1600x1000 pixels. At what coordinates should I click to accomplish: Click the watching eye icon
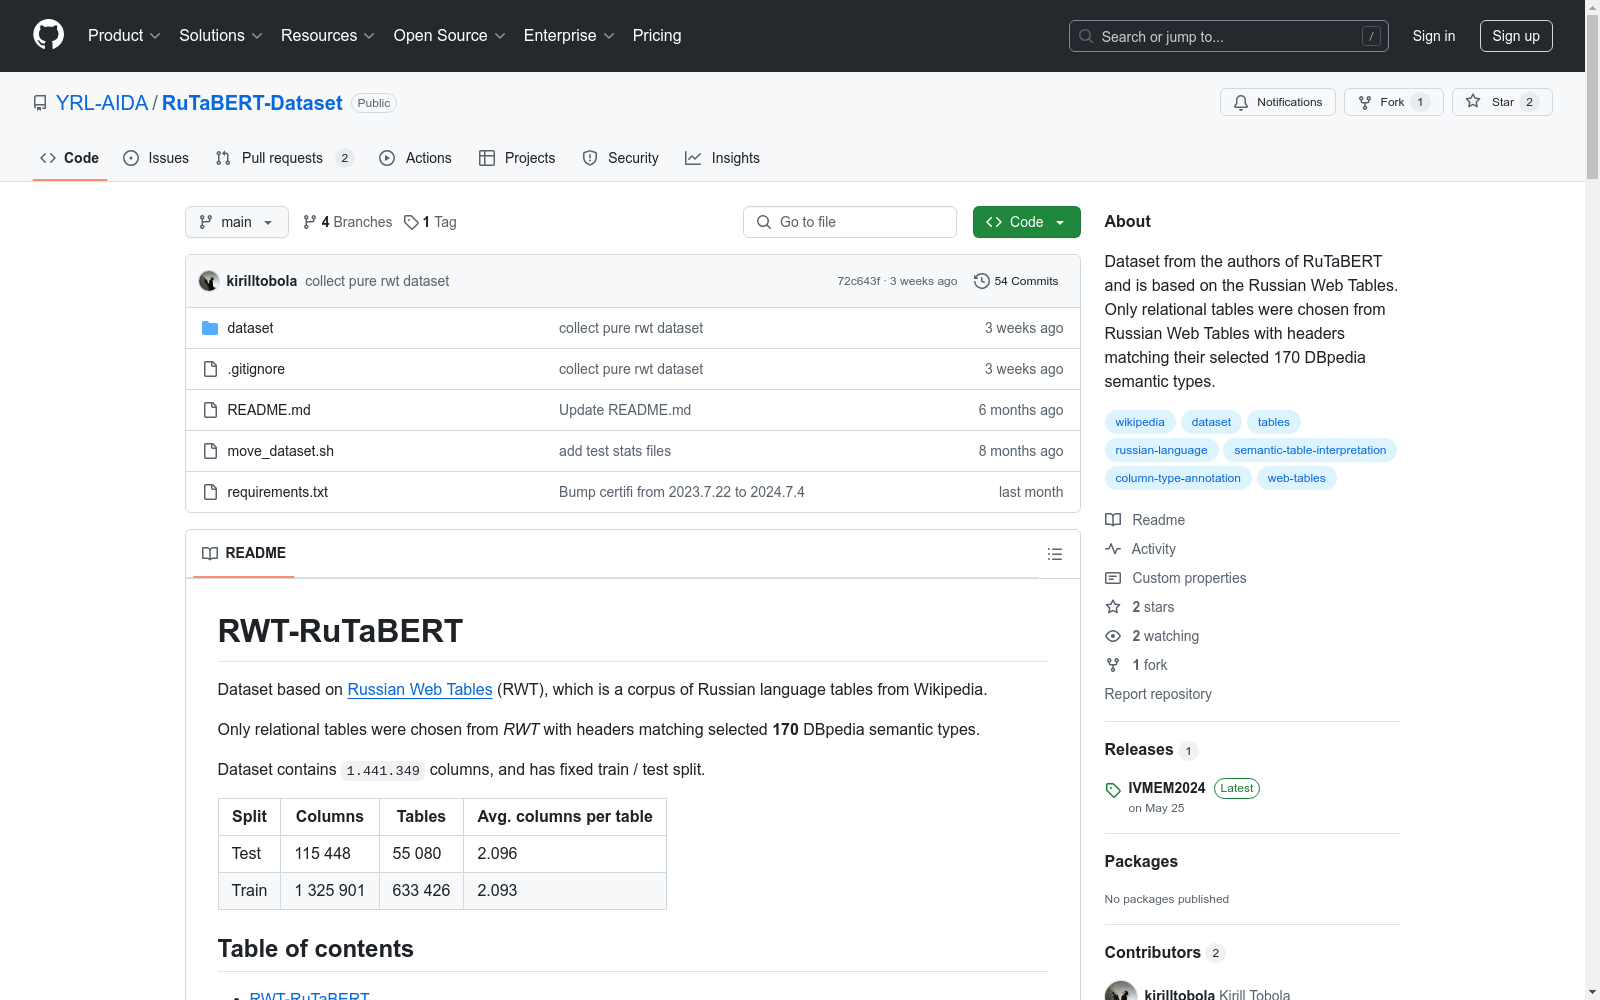(x=1113, y=636)
